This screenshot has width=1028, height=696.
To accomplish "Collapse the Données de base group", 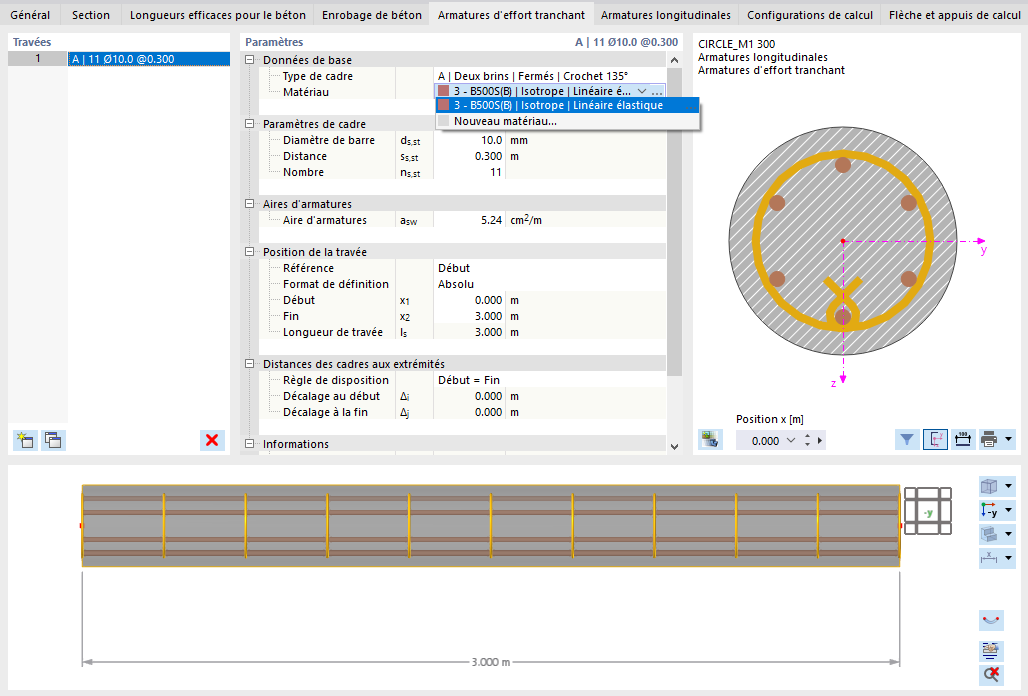I will (x=250, y=60).
